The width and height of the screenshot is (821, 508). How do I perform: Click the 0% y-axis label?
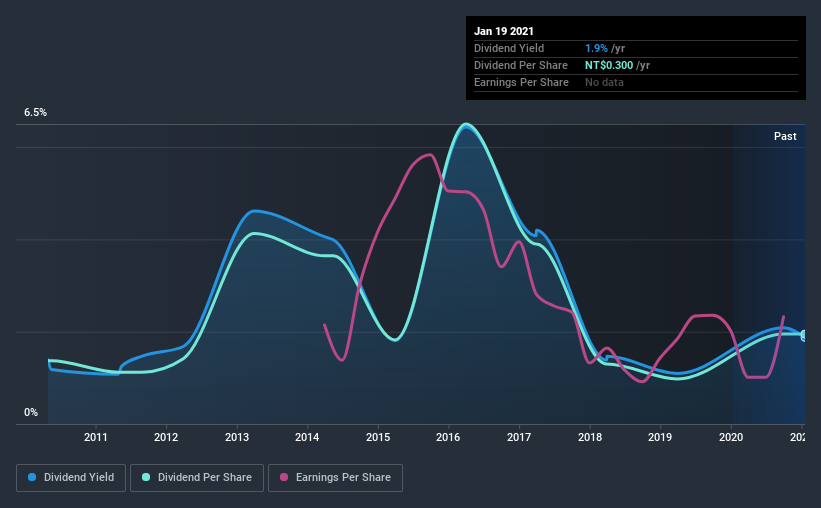pyautogui.click(x=31, y=413)
